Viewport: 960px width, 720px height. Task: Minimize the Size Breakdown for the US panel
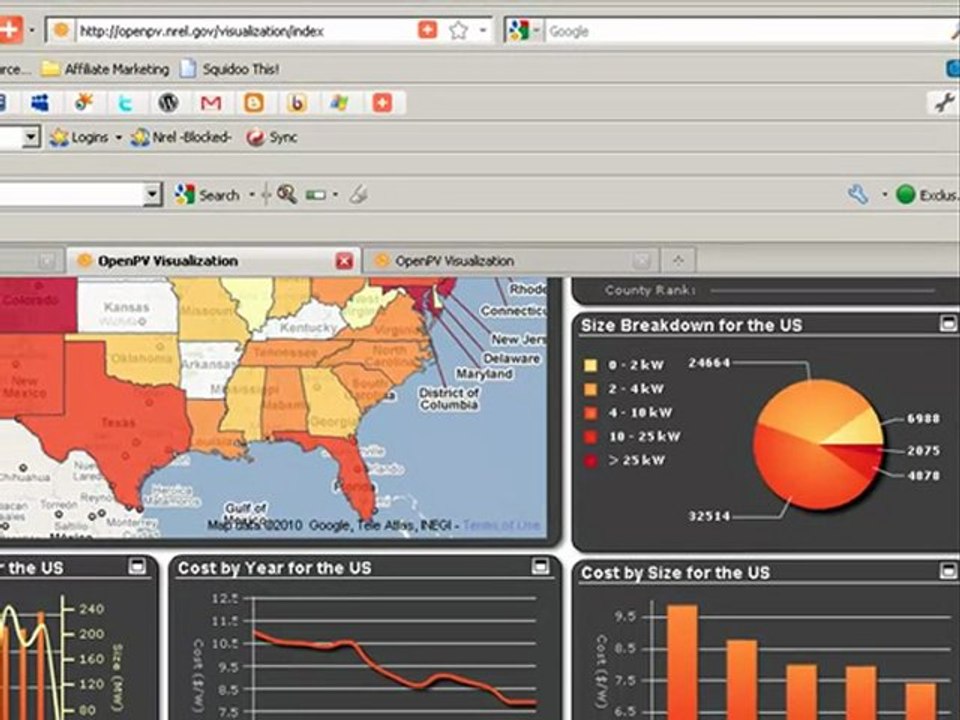click(x=948, y=324)
